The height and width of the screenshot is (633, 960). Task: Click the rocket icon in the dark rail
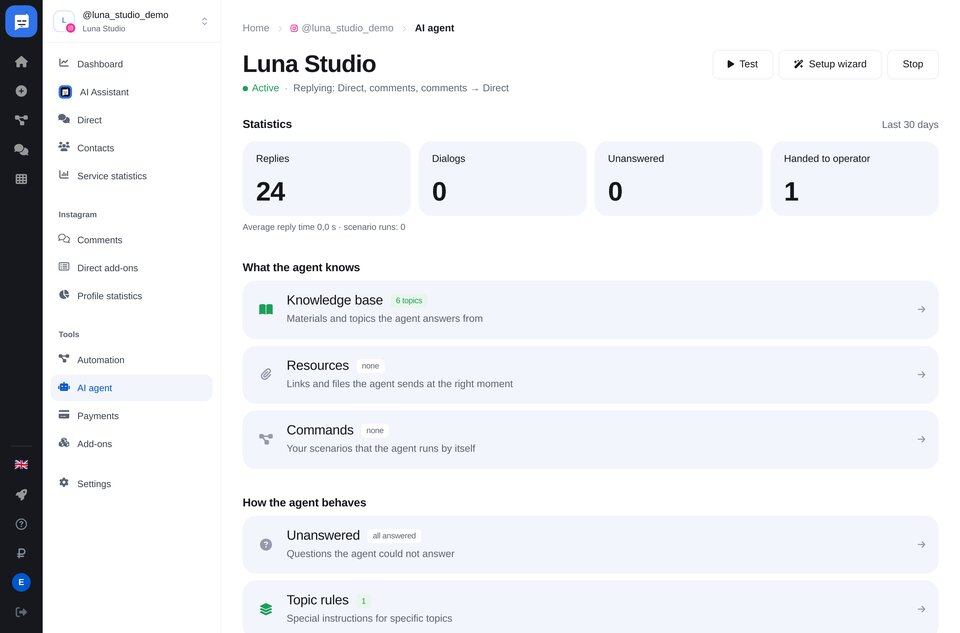click(21, 495)
